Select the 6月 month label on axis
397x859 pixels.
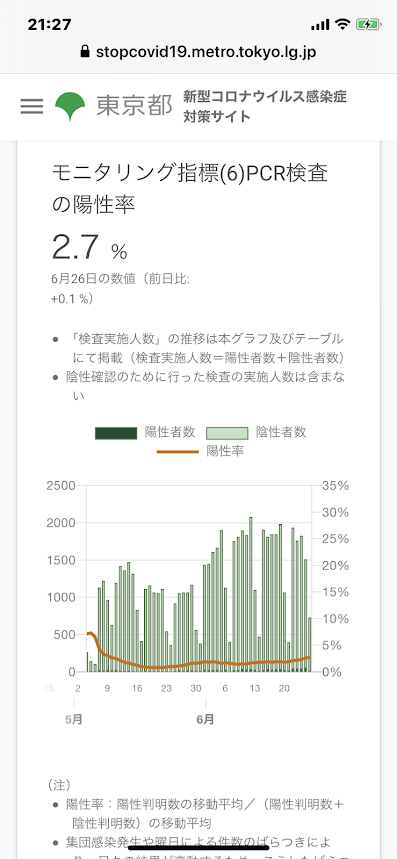tap(205, 719)
